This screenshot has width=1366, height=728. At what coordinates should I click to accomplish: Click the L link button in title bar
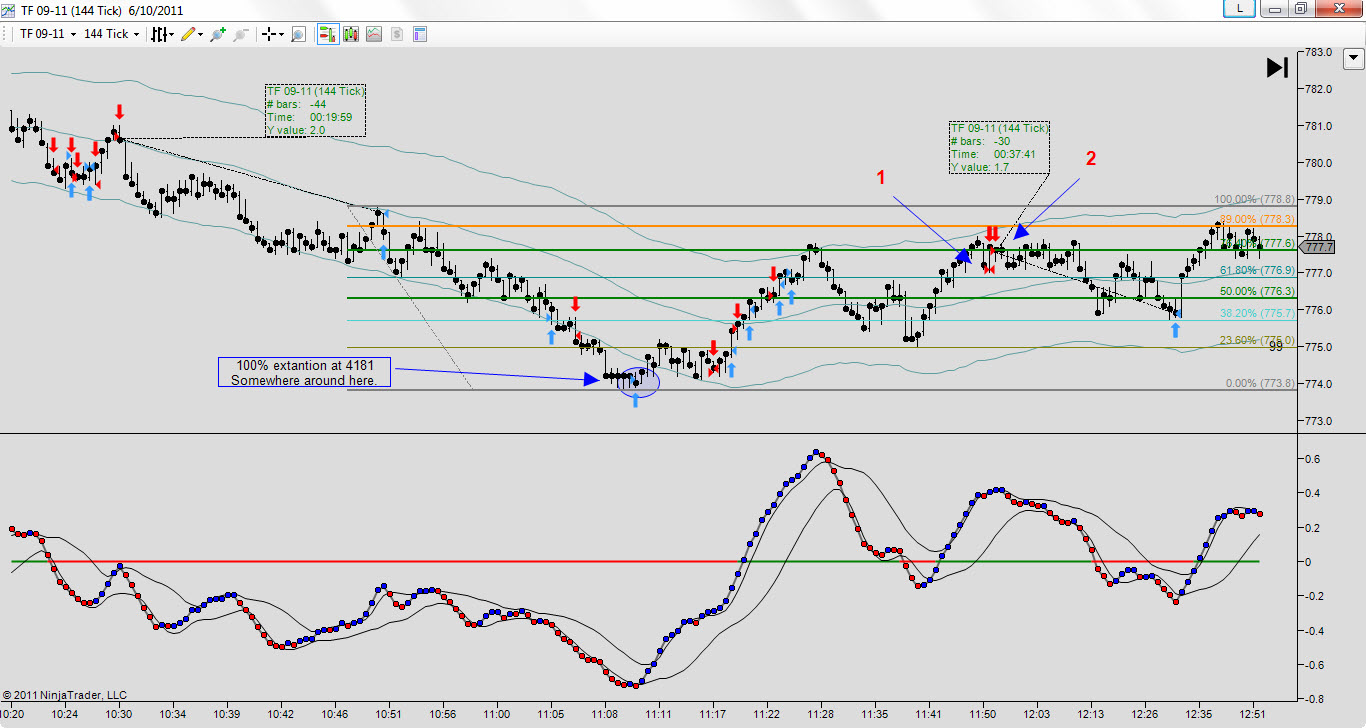coord(1240,8)
